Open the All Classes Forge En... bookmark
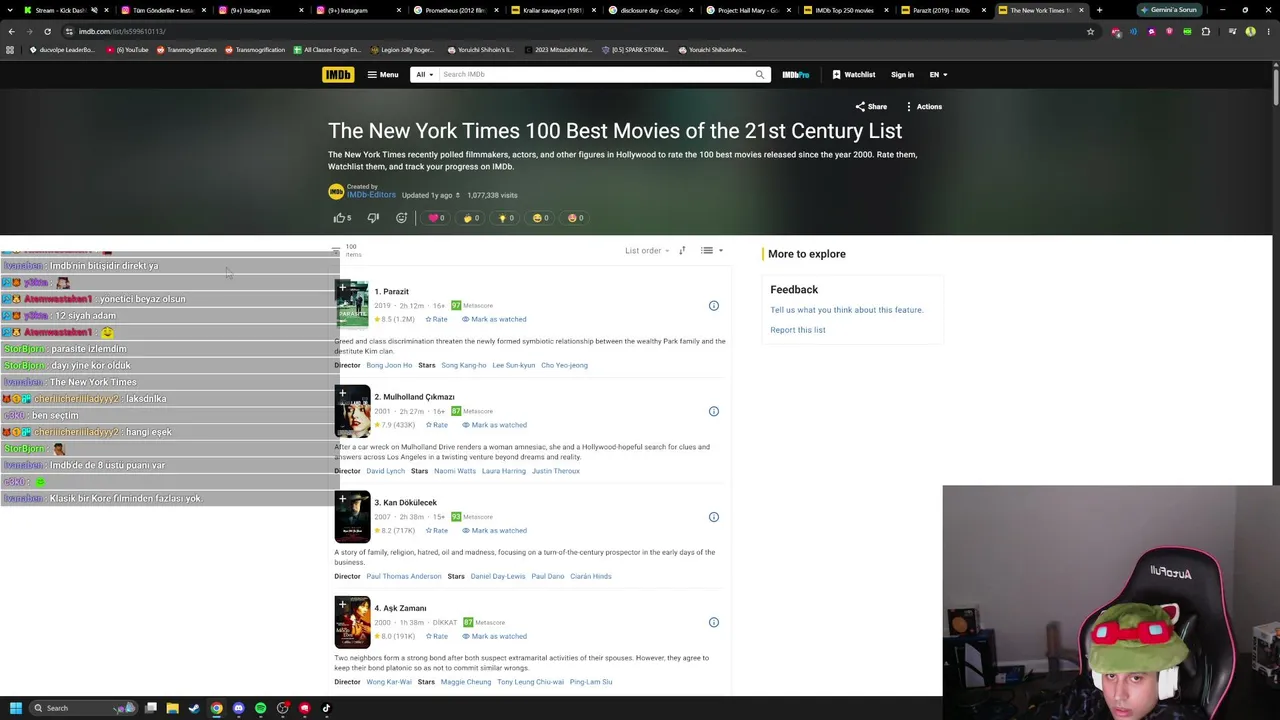This screenshot has height=720, width=1280. click(327, 50)
